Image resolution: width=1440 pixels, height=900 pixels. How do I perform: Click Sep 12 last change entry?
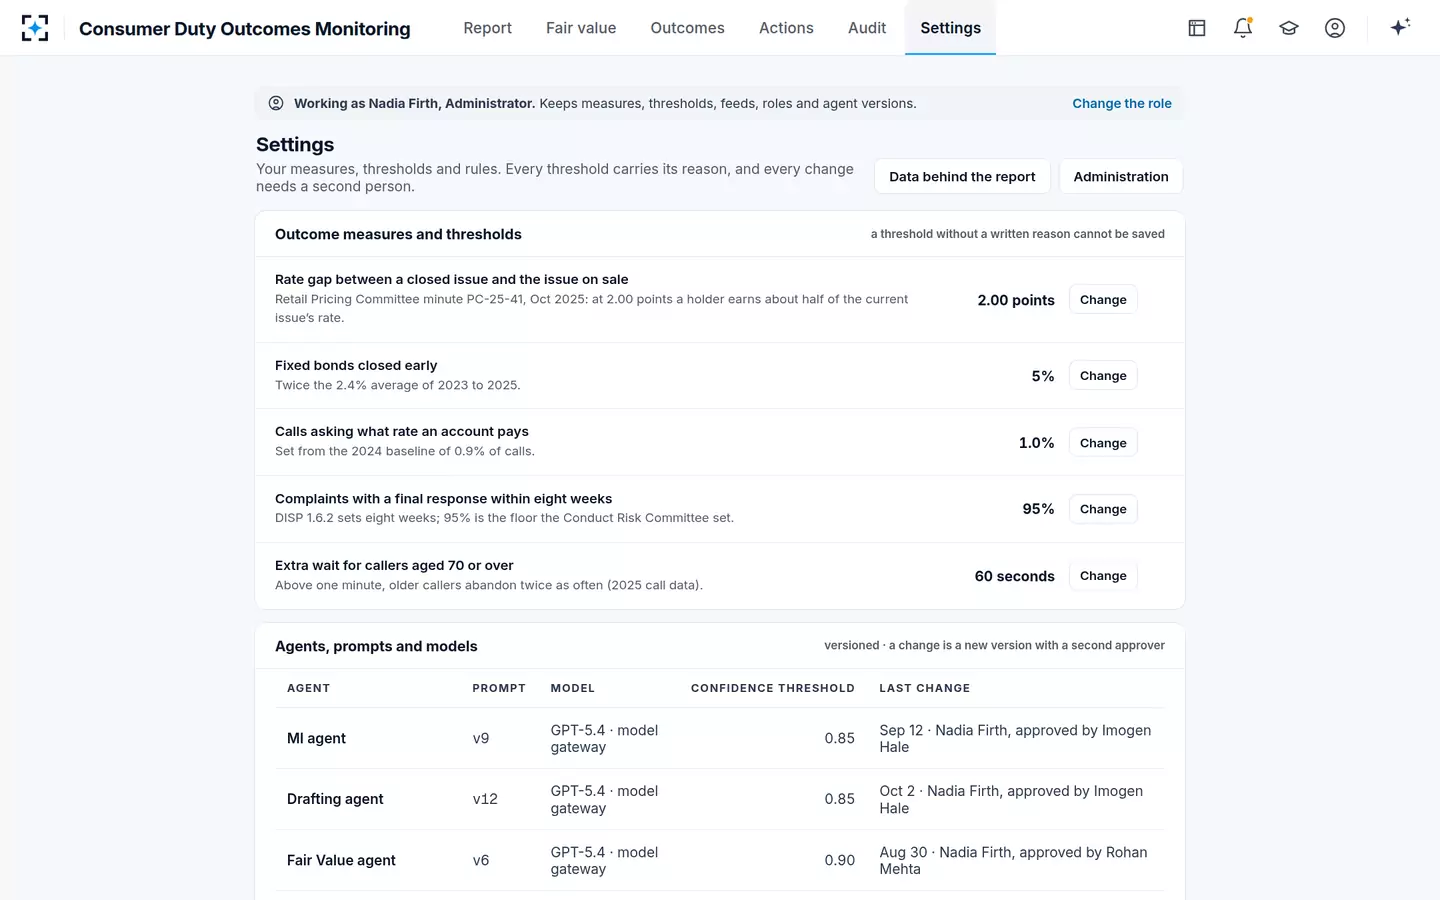click(x=1015, y=738)
